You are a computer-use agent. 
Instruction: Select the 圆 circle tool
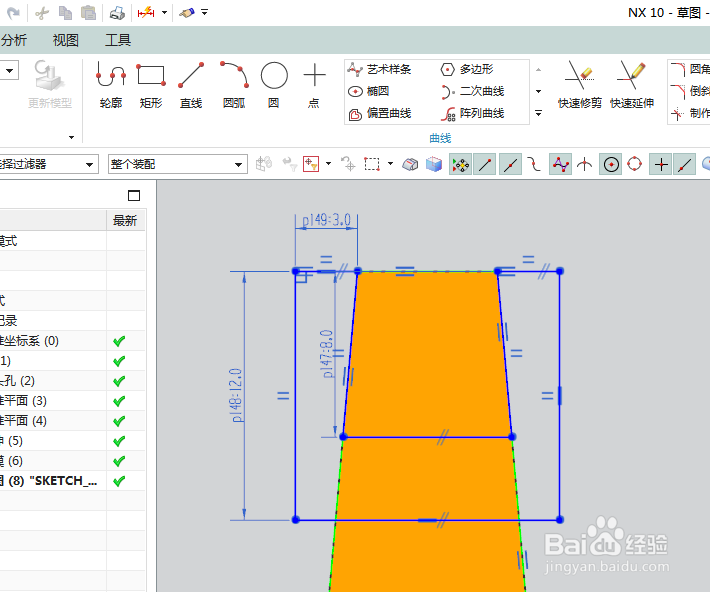coord(273,85)
